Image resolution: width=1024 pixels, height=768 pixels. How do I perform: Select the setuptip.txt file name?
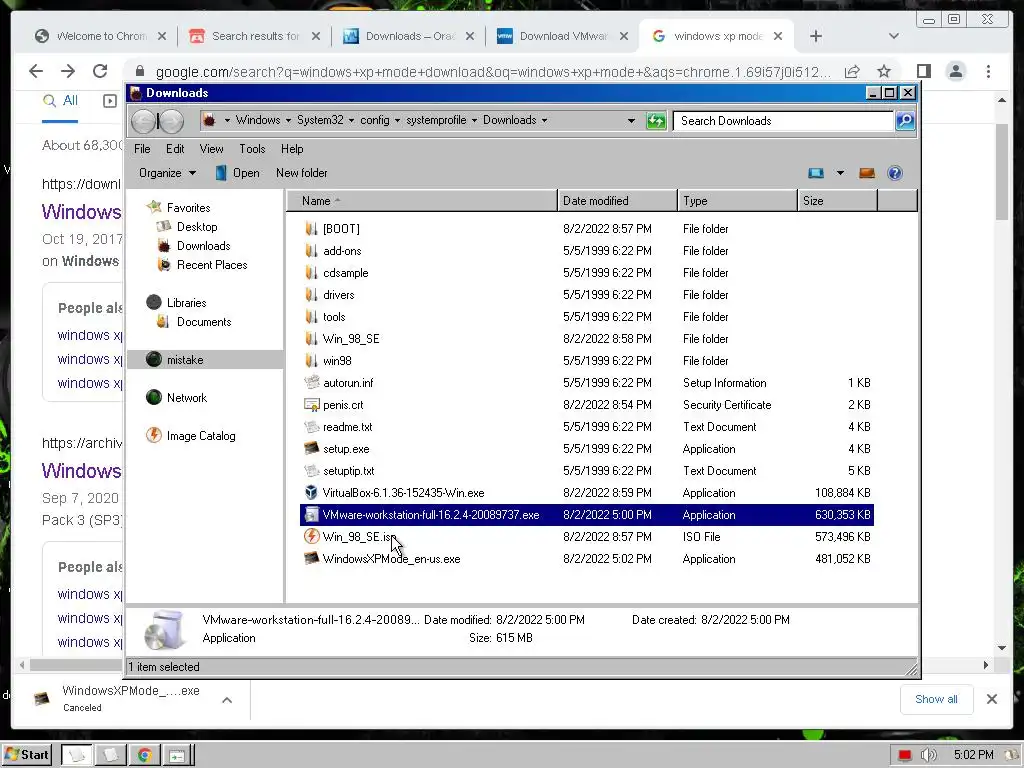click(x=349, y=471)
